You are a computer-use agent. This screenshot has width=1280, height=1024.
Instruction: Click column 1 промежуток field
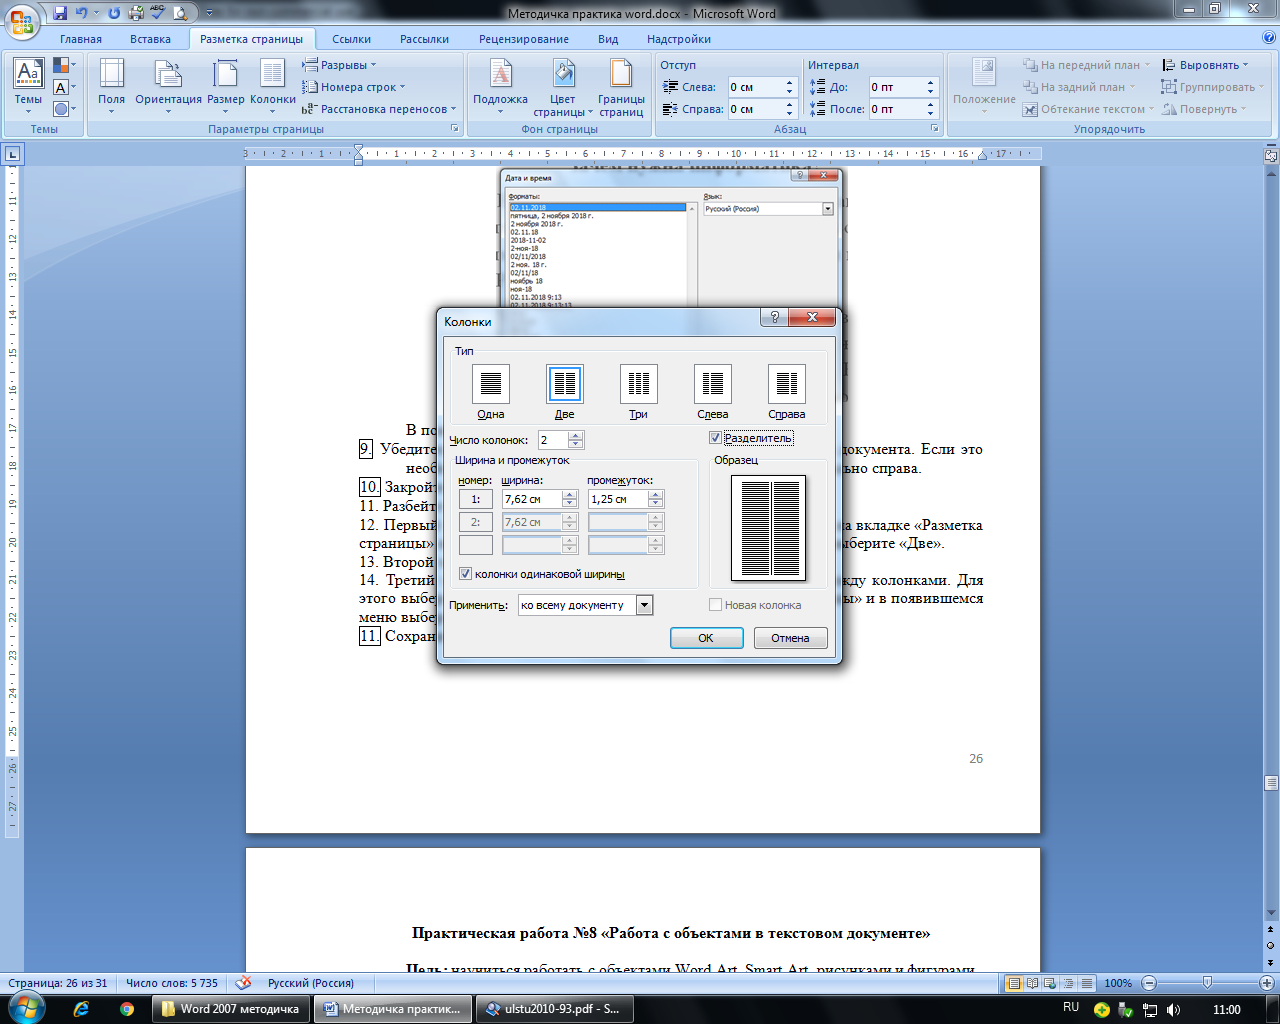[x=618, y=499]
